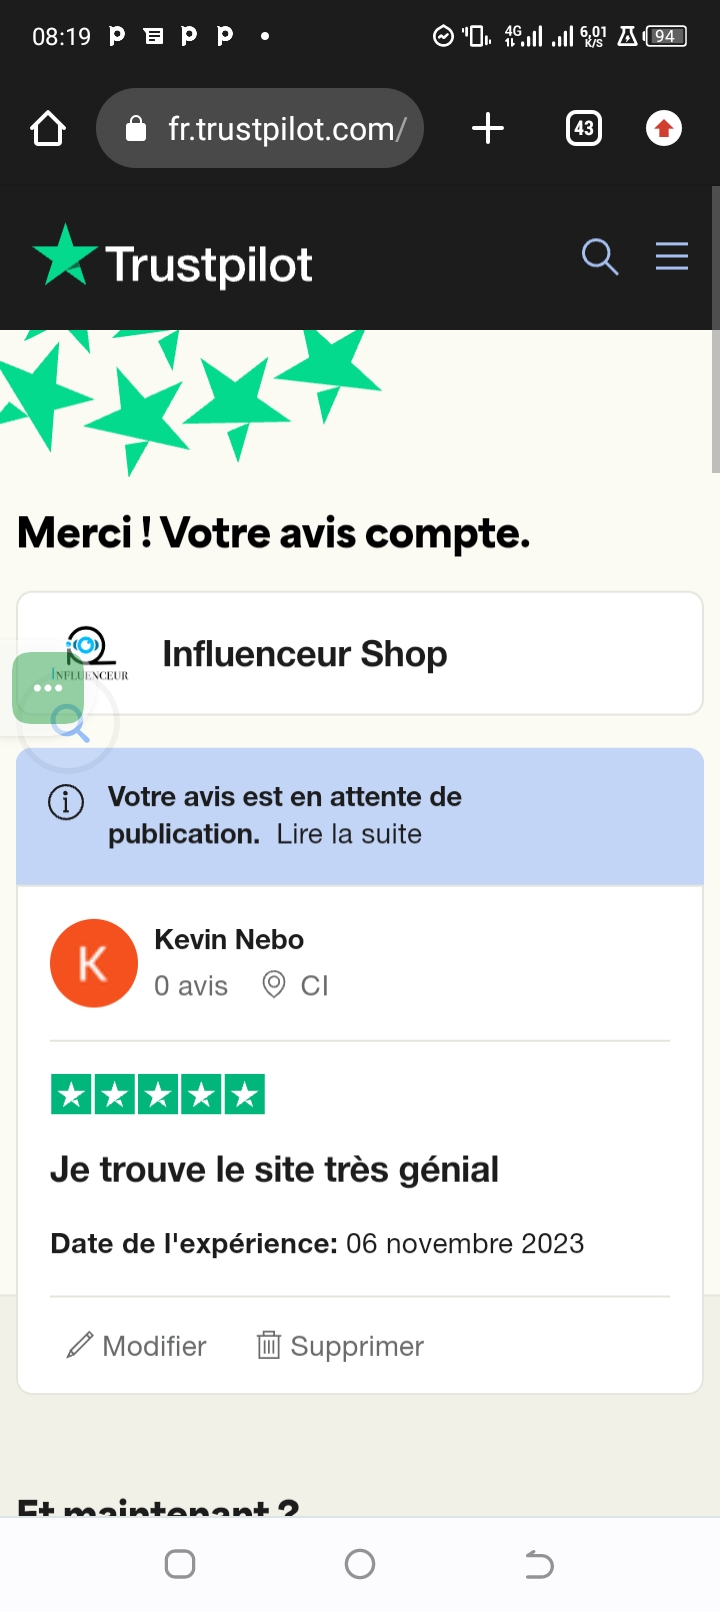720x1612 pixels.
Task: Tap the red update arrow icon
Action: (x=663, y=129)
